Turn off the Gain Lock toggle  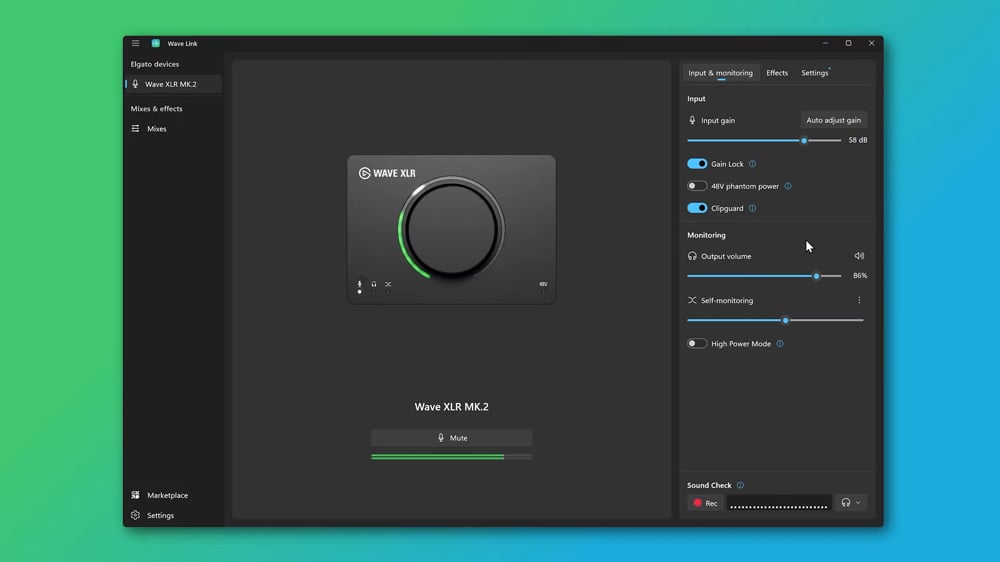[x=697, y=164]
